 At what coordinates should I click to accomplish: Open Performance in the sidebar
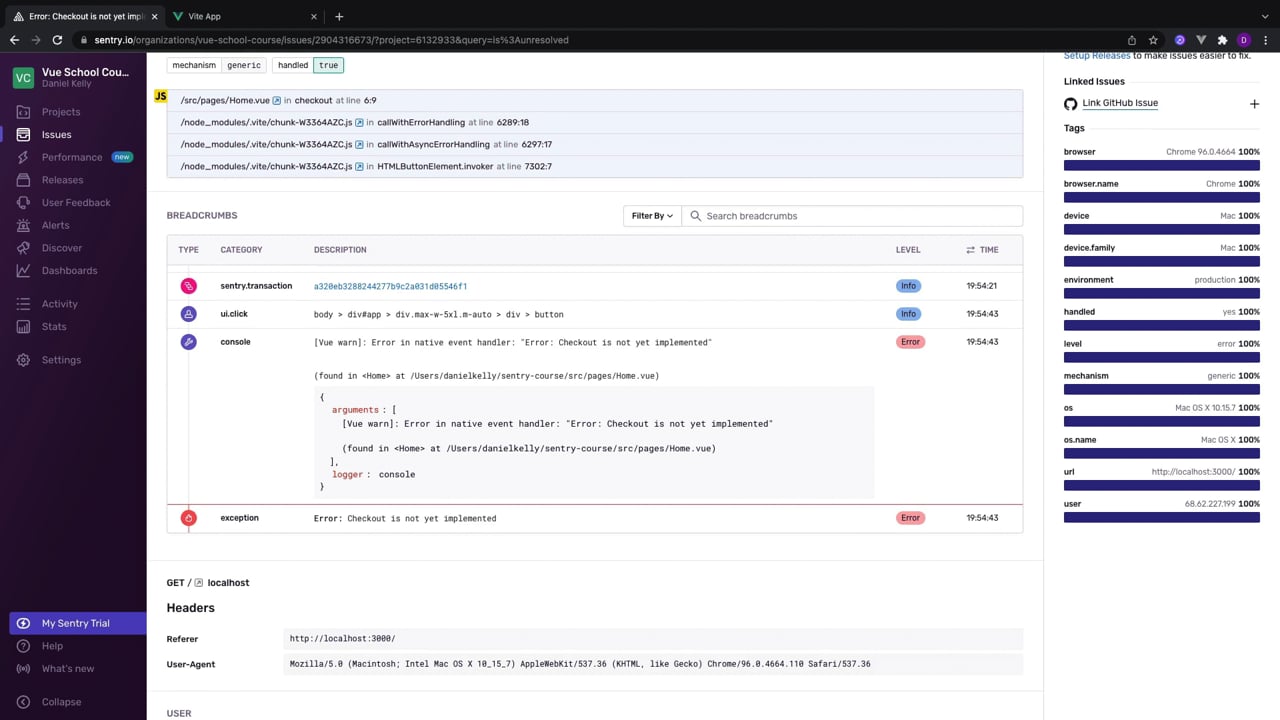[72, 157]
